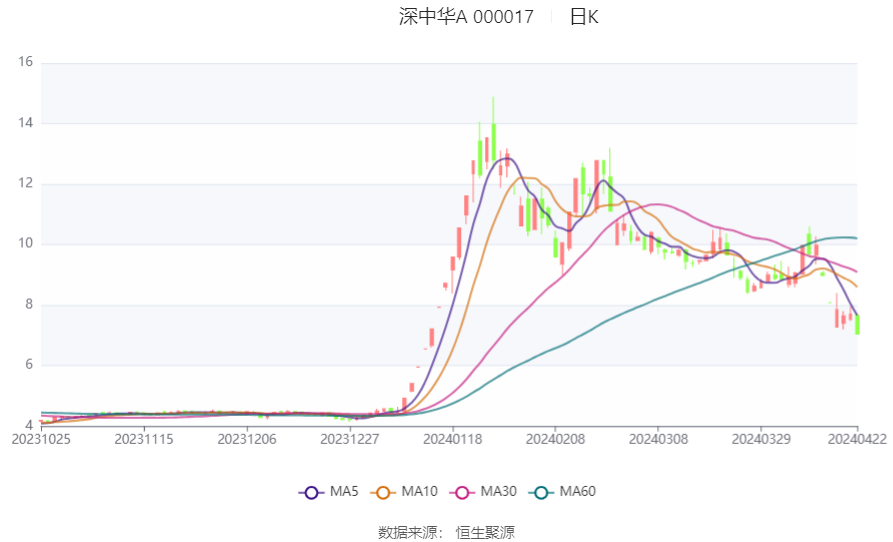This screenshot has width=893, height=542.
Task: Toggle the MA60 legend series
Action: pos(562,492)
